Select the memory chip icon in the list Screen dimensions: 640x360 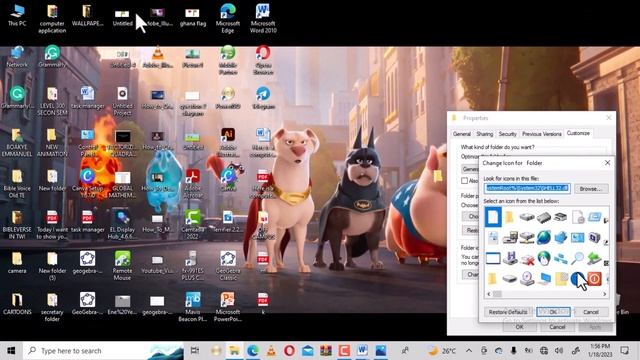(543, 217)
